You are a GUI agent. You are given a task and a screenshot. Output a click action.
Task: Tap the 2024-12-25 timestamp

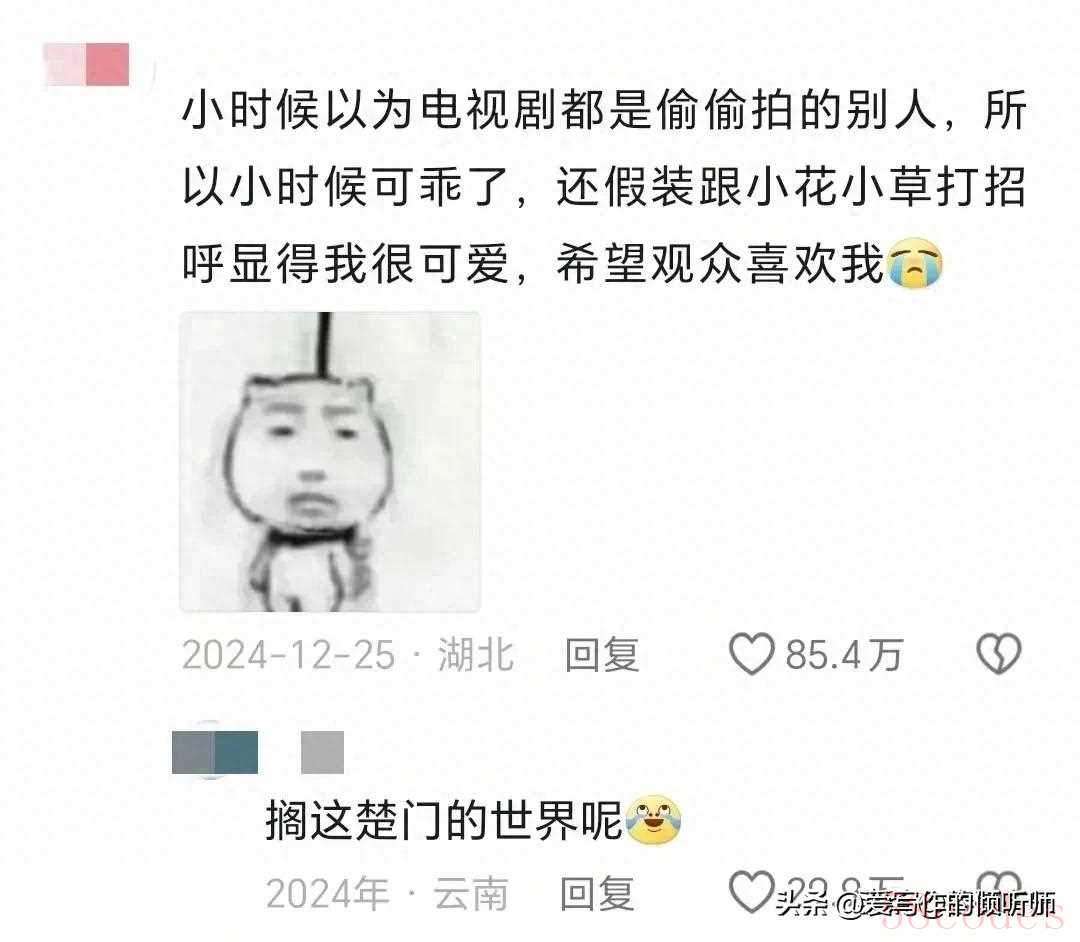[289, 654]
